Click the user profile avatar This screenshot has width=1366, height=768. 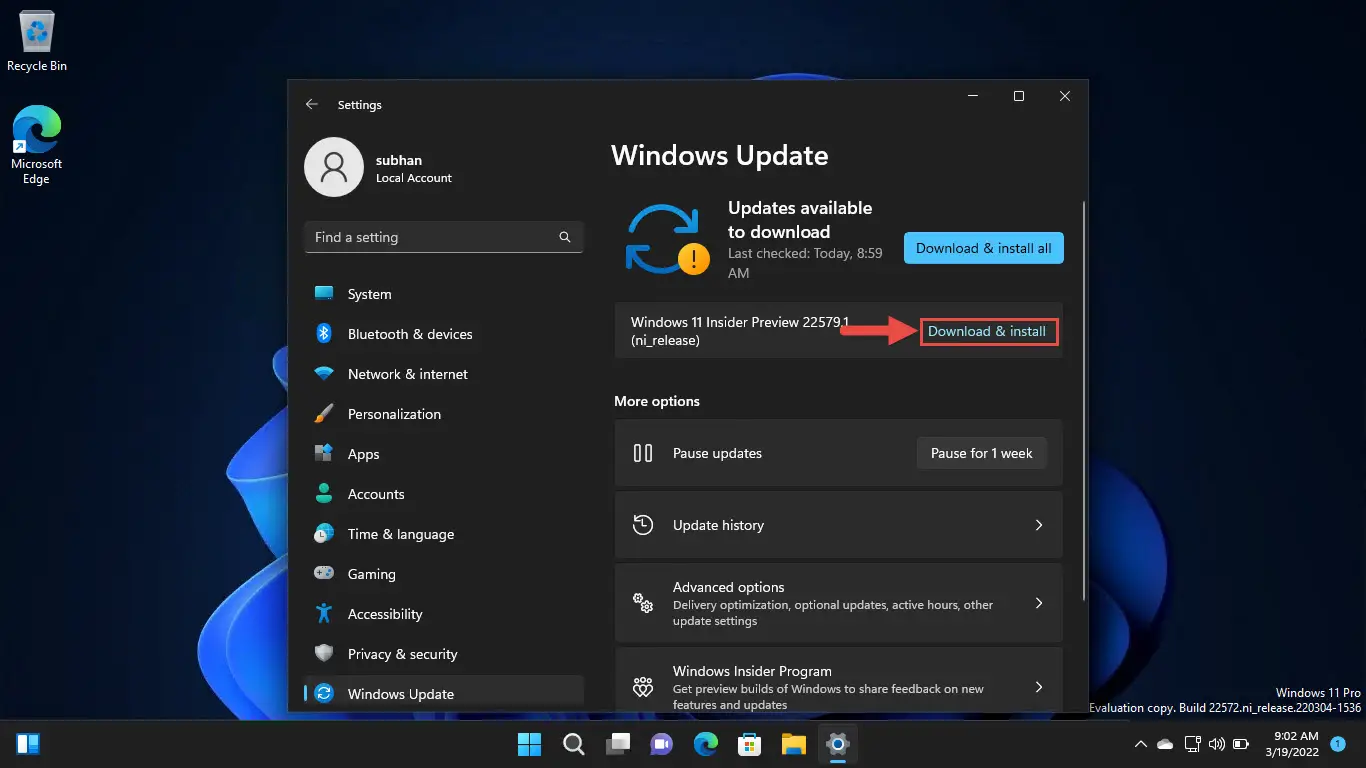(x=333, y=167)
